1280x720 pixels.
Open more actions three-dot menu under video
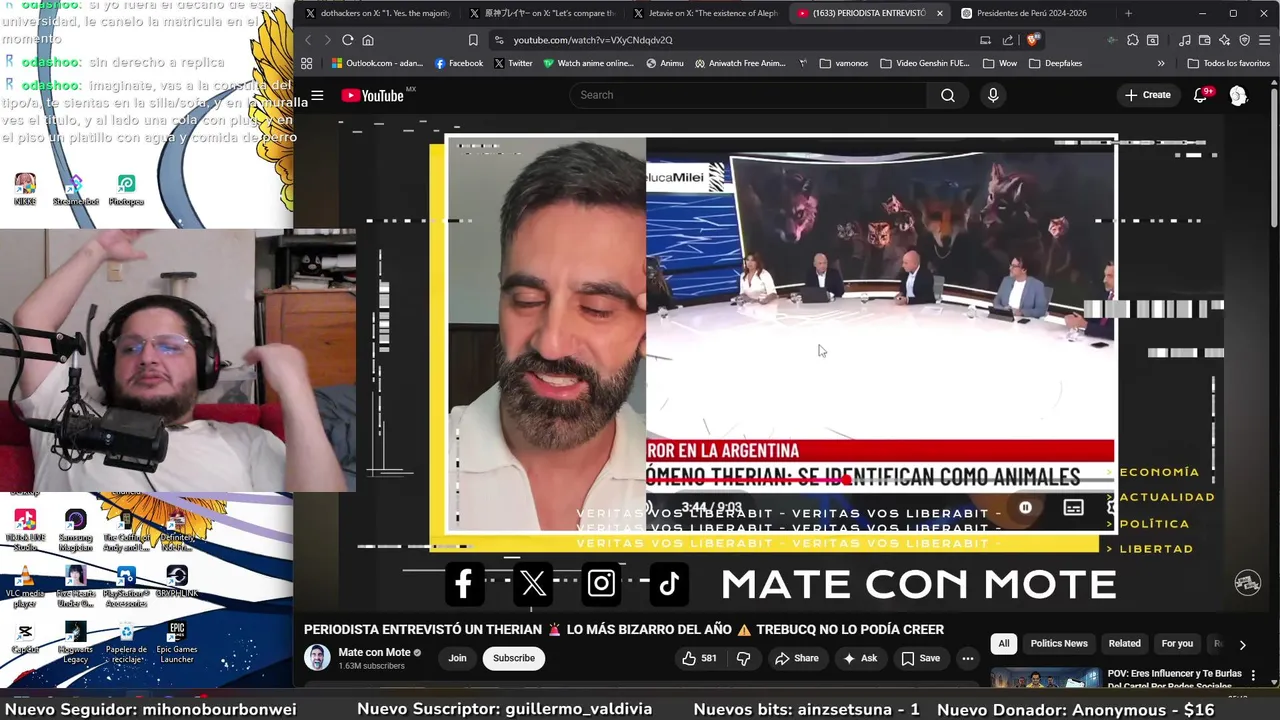click(x=967, y=658)
